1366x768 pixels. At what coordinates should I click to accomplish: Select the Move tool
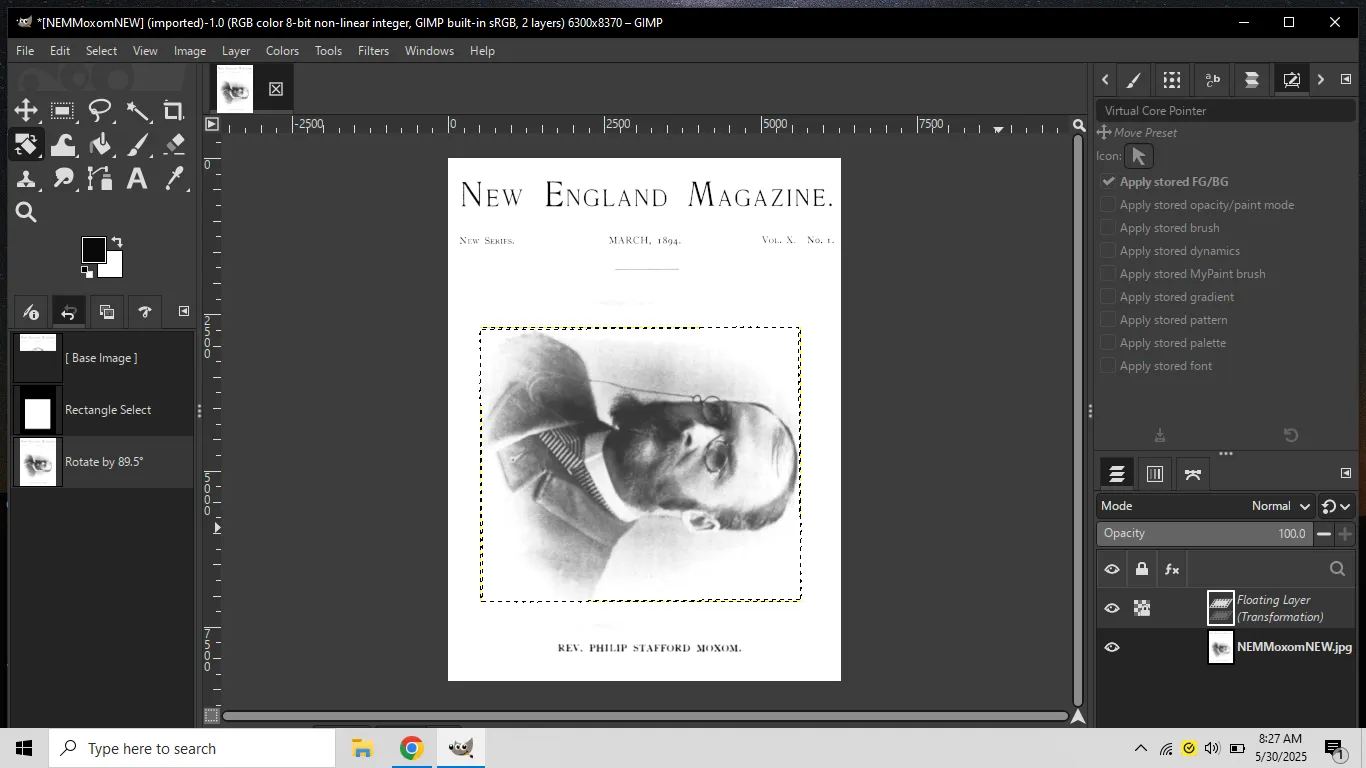pos(26,110)
